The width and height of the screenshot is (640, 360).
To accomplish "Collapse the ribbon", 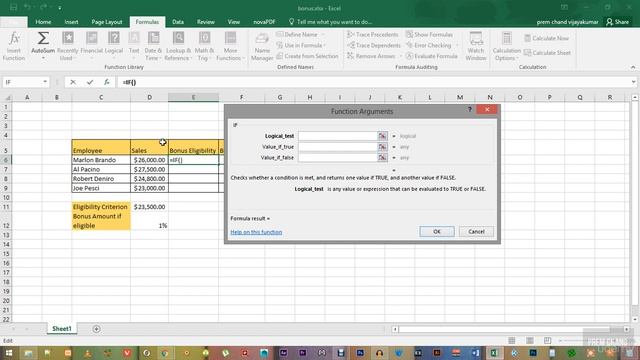I will [633, 67].
